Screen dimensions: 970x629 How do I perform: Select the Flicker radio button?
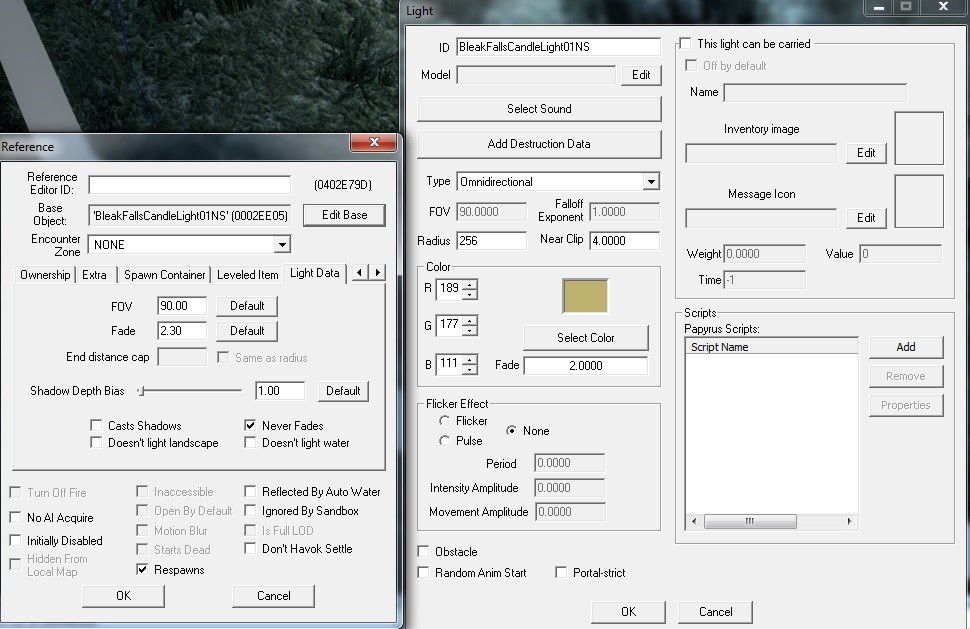coord(445,421)
